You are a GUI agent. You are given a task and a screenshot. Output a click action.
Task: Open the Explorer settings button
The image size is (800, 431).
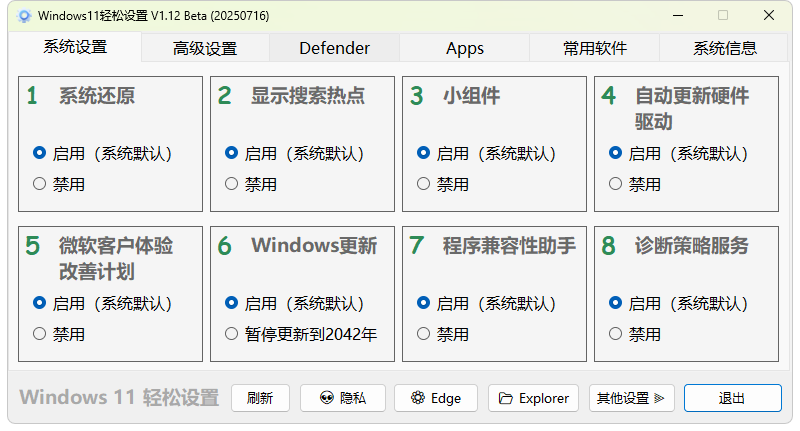point(533,398)
